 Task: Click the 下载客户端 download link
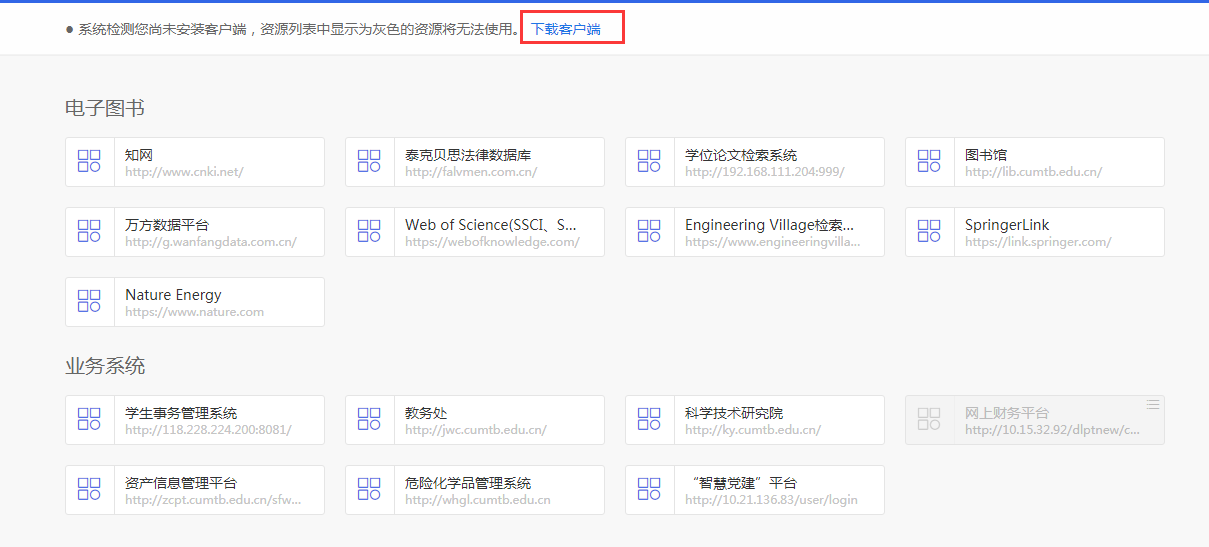coord(566,29)
